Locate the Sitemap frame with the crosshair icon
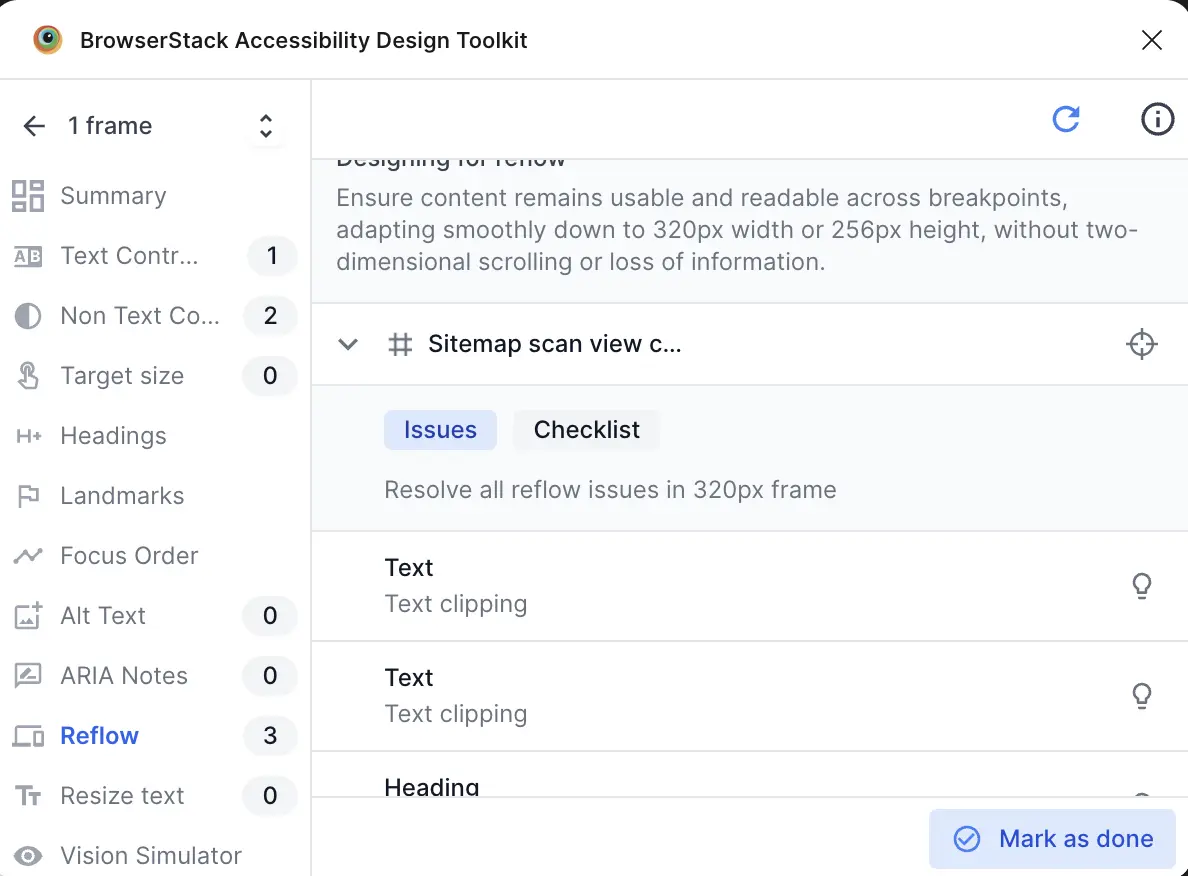The height and width of the screenshot is (876, 1188). pyautogui.click(x=1141, y=344)
